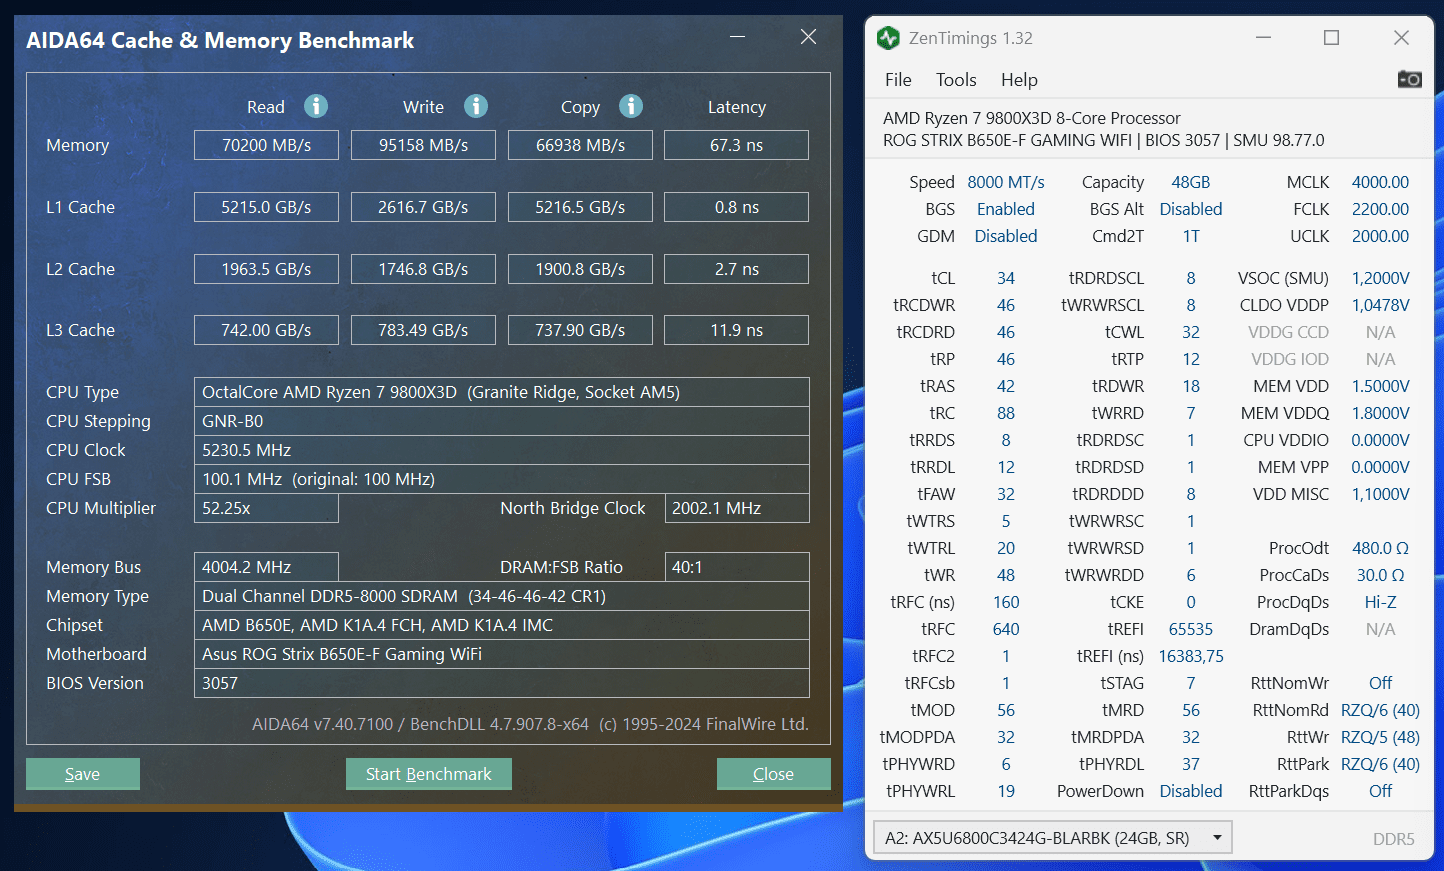The width and height of the screenshot is (1444, 871).
Task: Click the GDM Disabled value
Action: (1006, 236)
